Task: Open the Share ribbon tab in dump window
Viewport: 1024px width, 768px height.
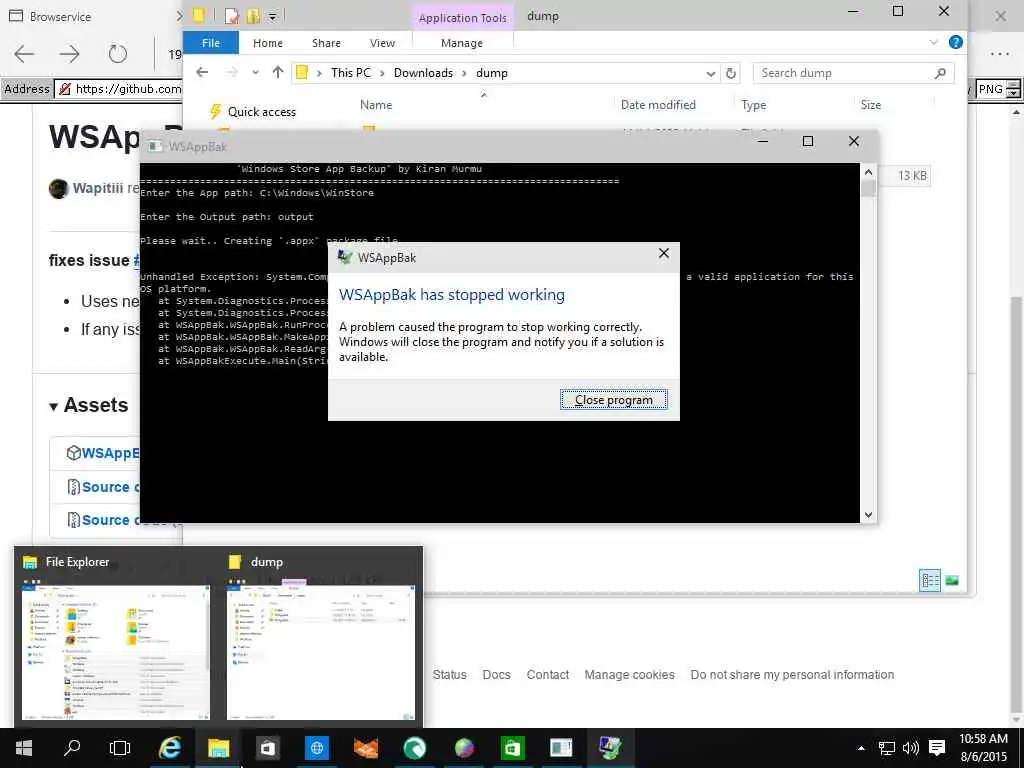Action: click(326, 43)
